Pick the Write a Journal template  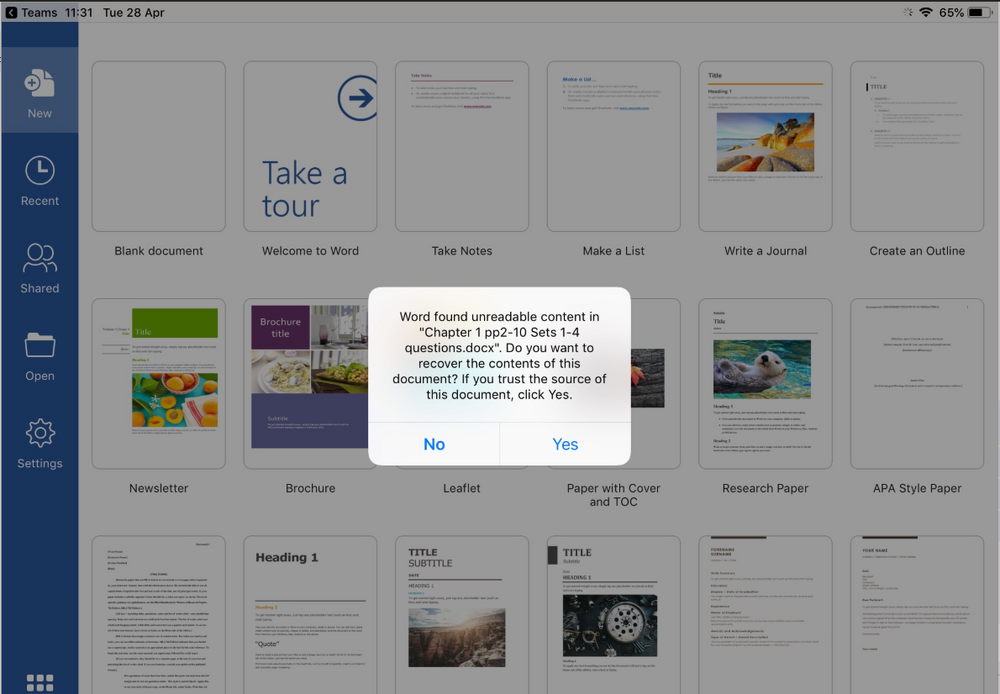point(765,146)
